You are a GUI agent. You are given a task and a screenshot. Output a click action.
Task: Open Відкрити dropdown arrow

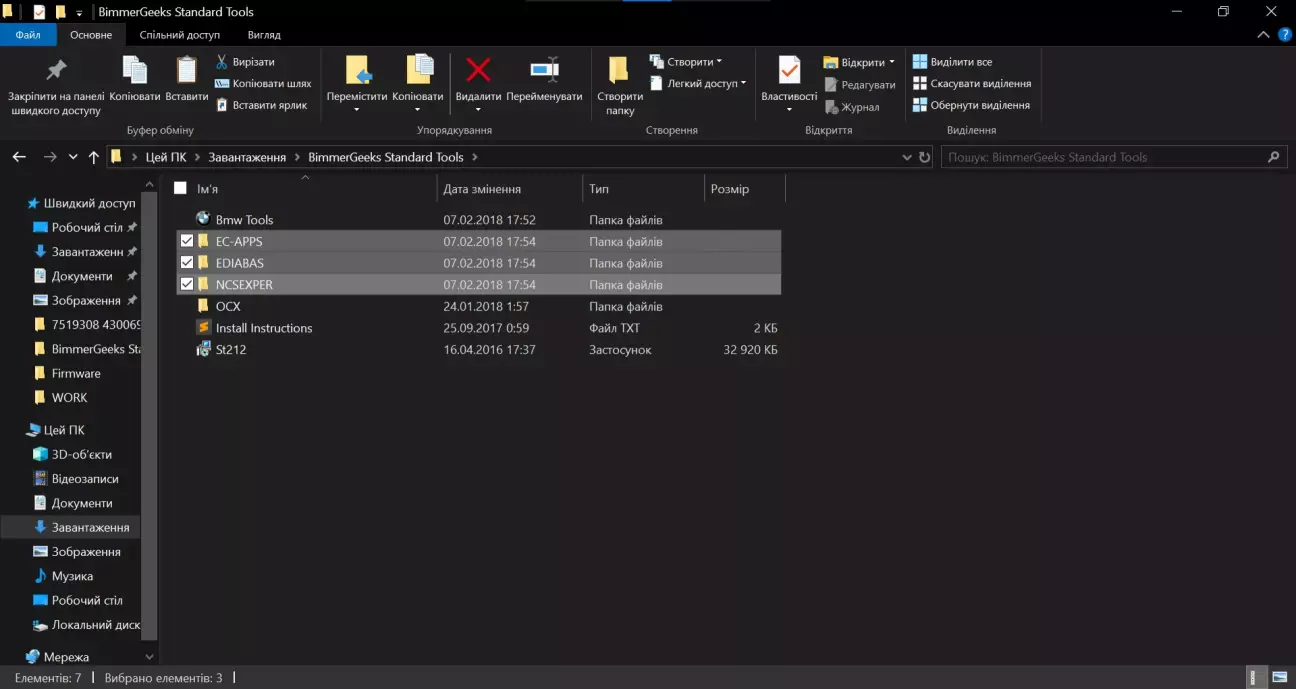click(891, 62)
